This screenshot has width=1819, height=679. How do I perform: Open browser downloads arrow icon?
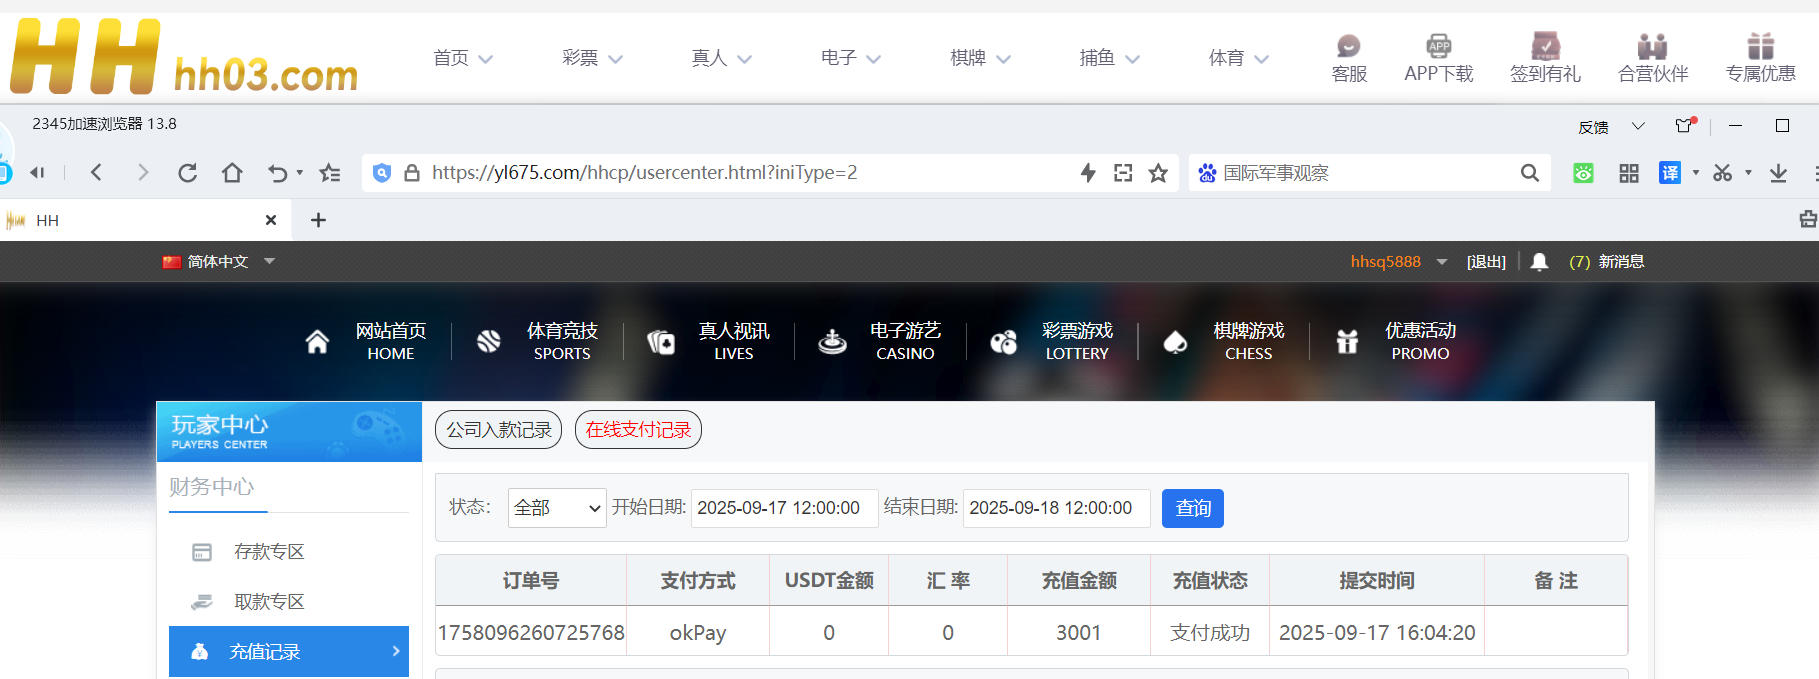click(x=1778, y=173)
